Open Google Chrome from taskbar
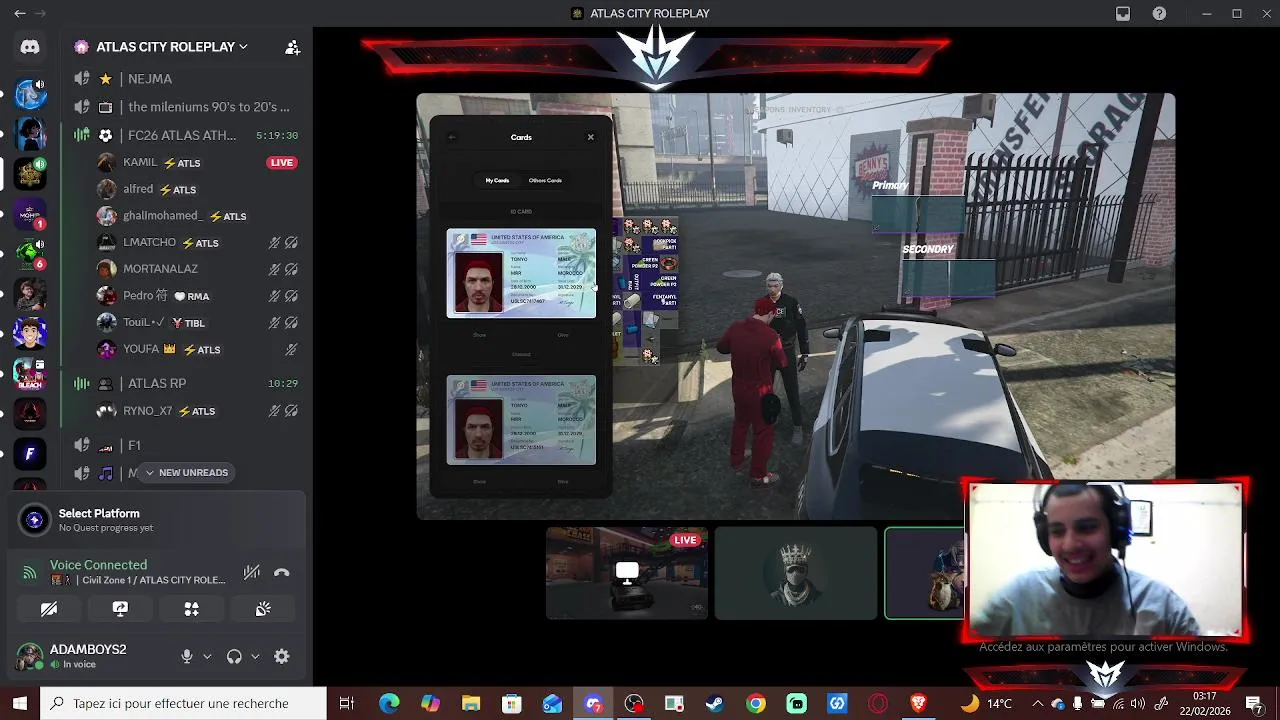Viewport: 1280px width, 720px height. coord(756,703)
